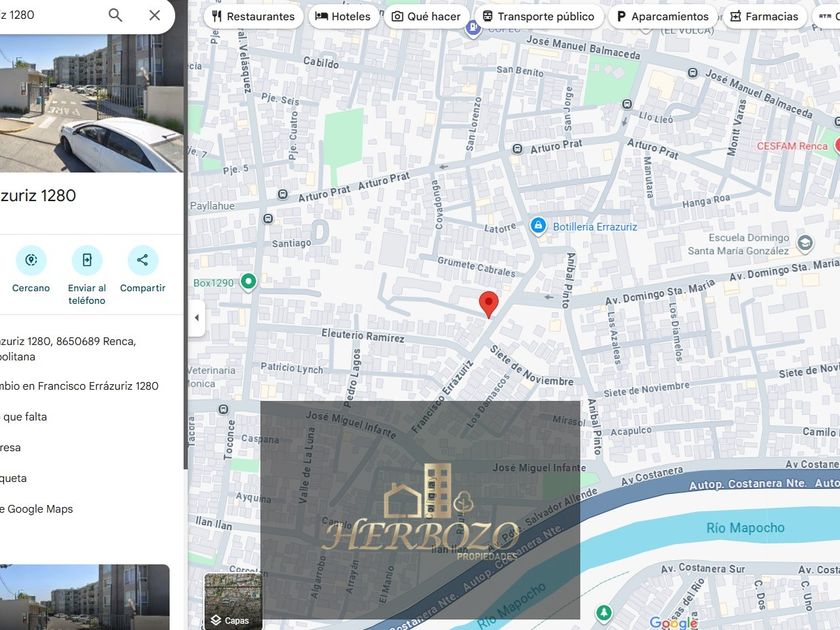The image size is (840, 630).
Task: Filter by Aparcamientos chip
Action: (x=663, y=17)
